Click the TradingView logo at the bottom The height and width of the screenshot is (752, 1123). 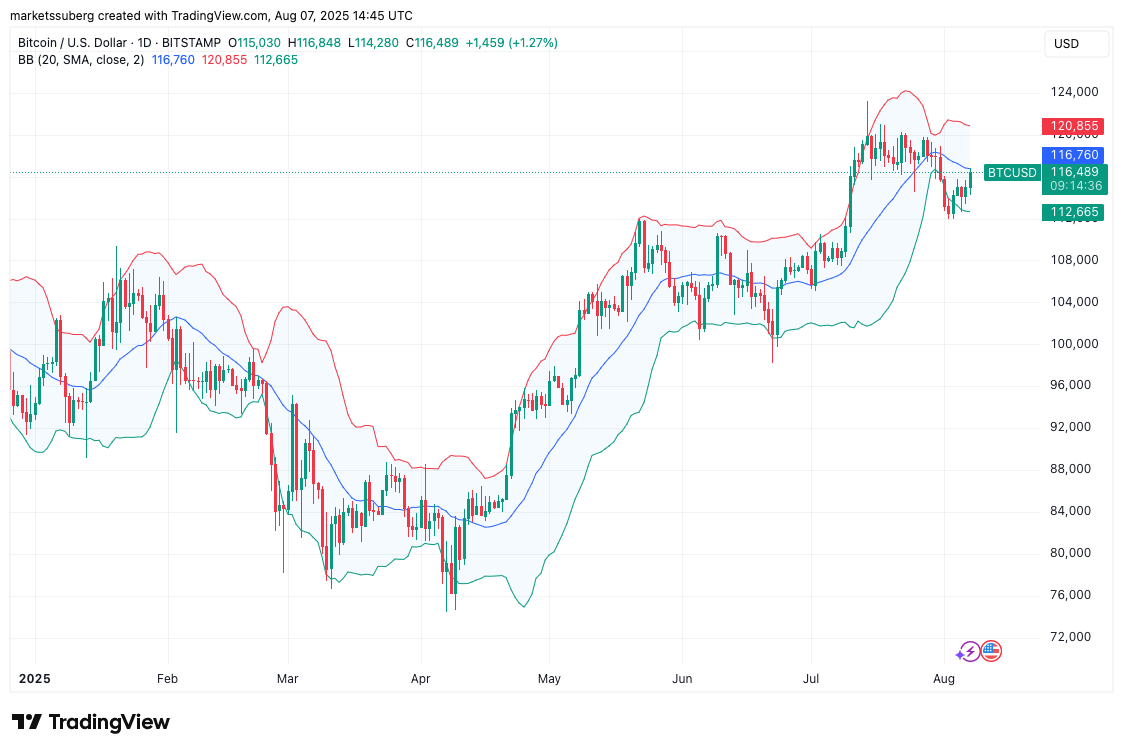[x=91, y=722]
